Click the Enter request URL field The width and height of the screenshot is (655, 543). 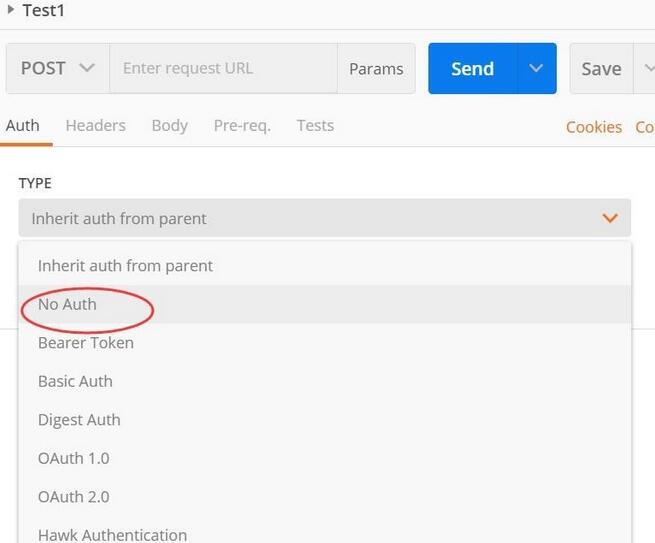(x=223, y=68)
